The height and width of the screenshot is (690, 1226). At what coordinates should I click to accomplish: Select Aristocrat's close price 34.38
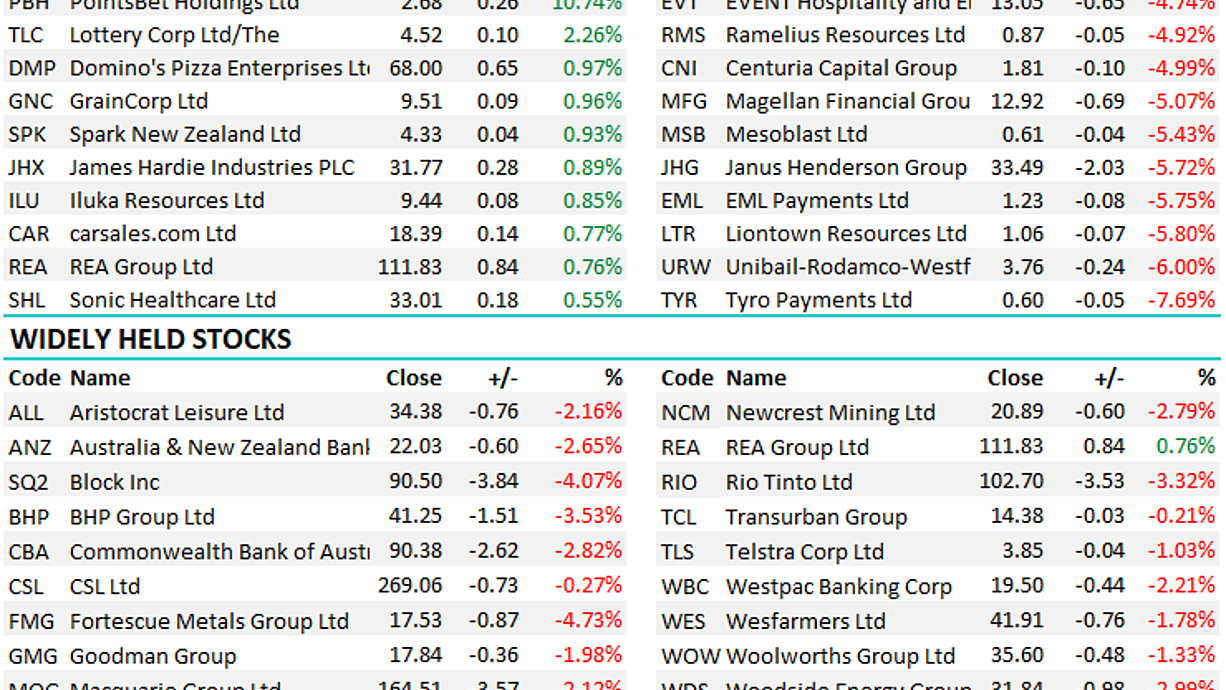tap(416, 412)
